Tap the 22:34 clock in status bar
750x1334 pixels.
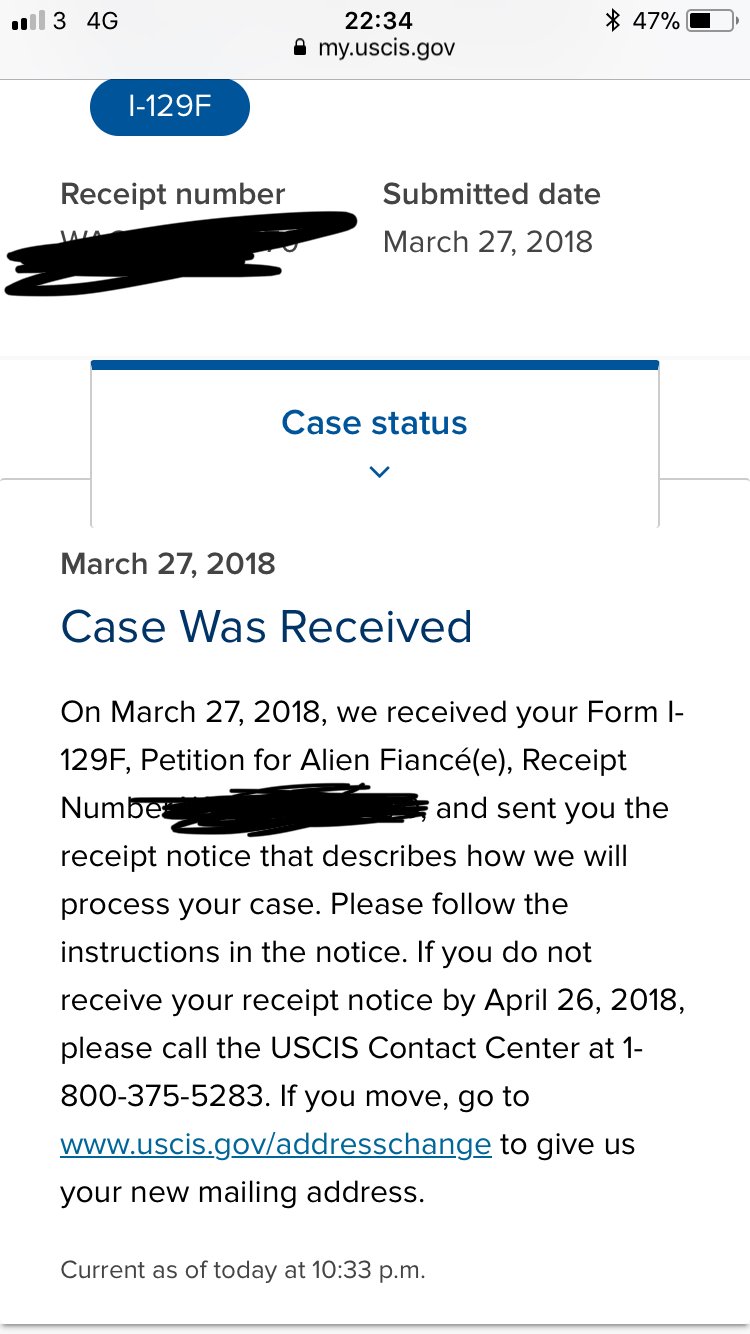click(x=378, y=20)
